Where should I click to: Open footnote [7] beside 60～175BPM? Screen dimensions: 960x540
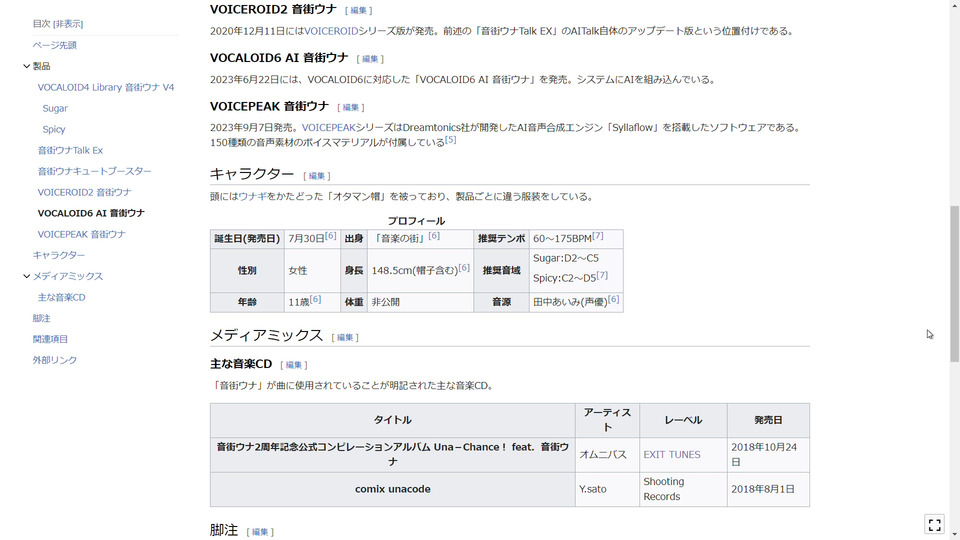(x=598, y=236)
